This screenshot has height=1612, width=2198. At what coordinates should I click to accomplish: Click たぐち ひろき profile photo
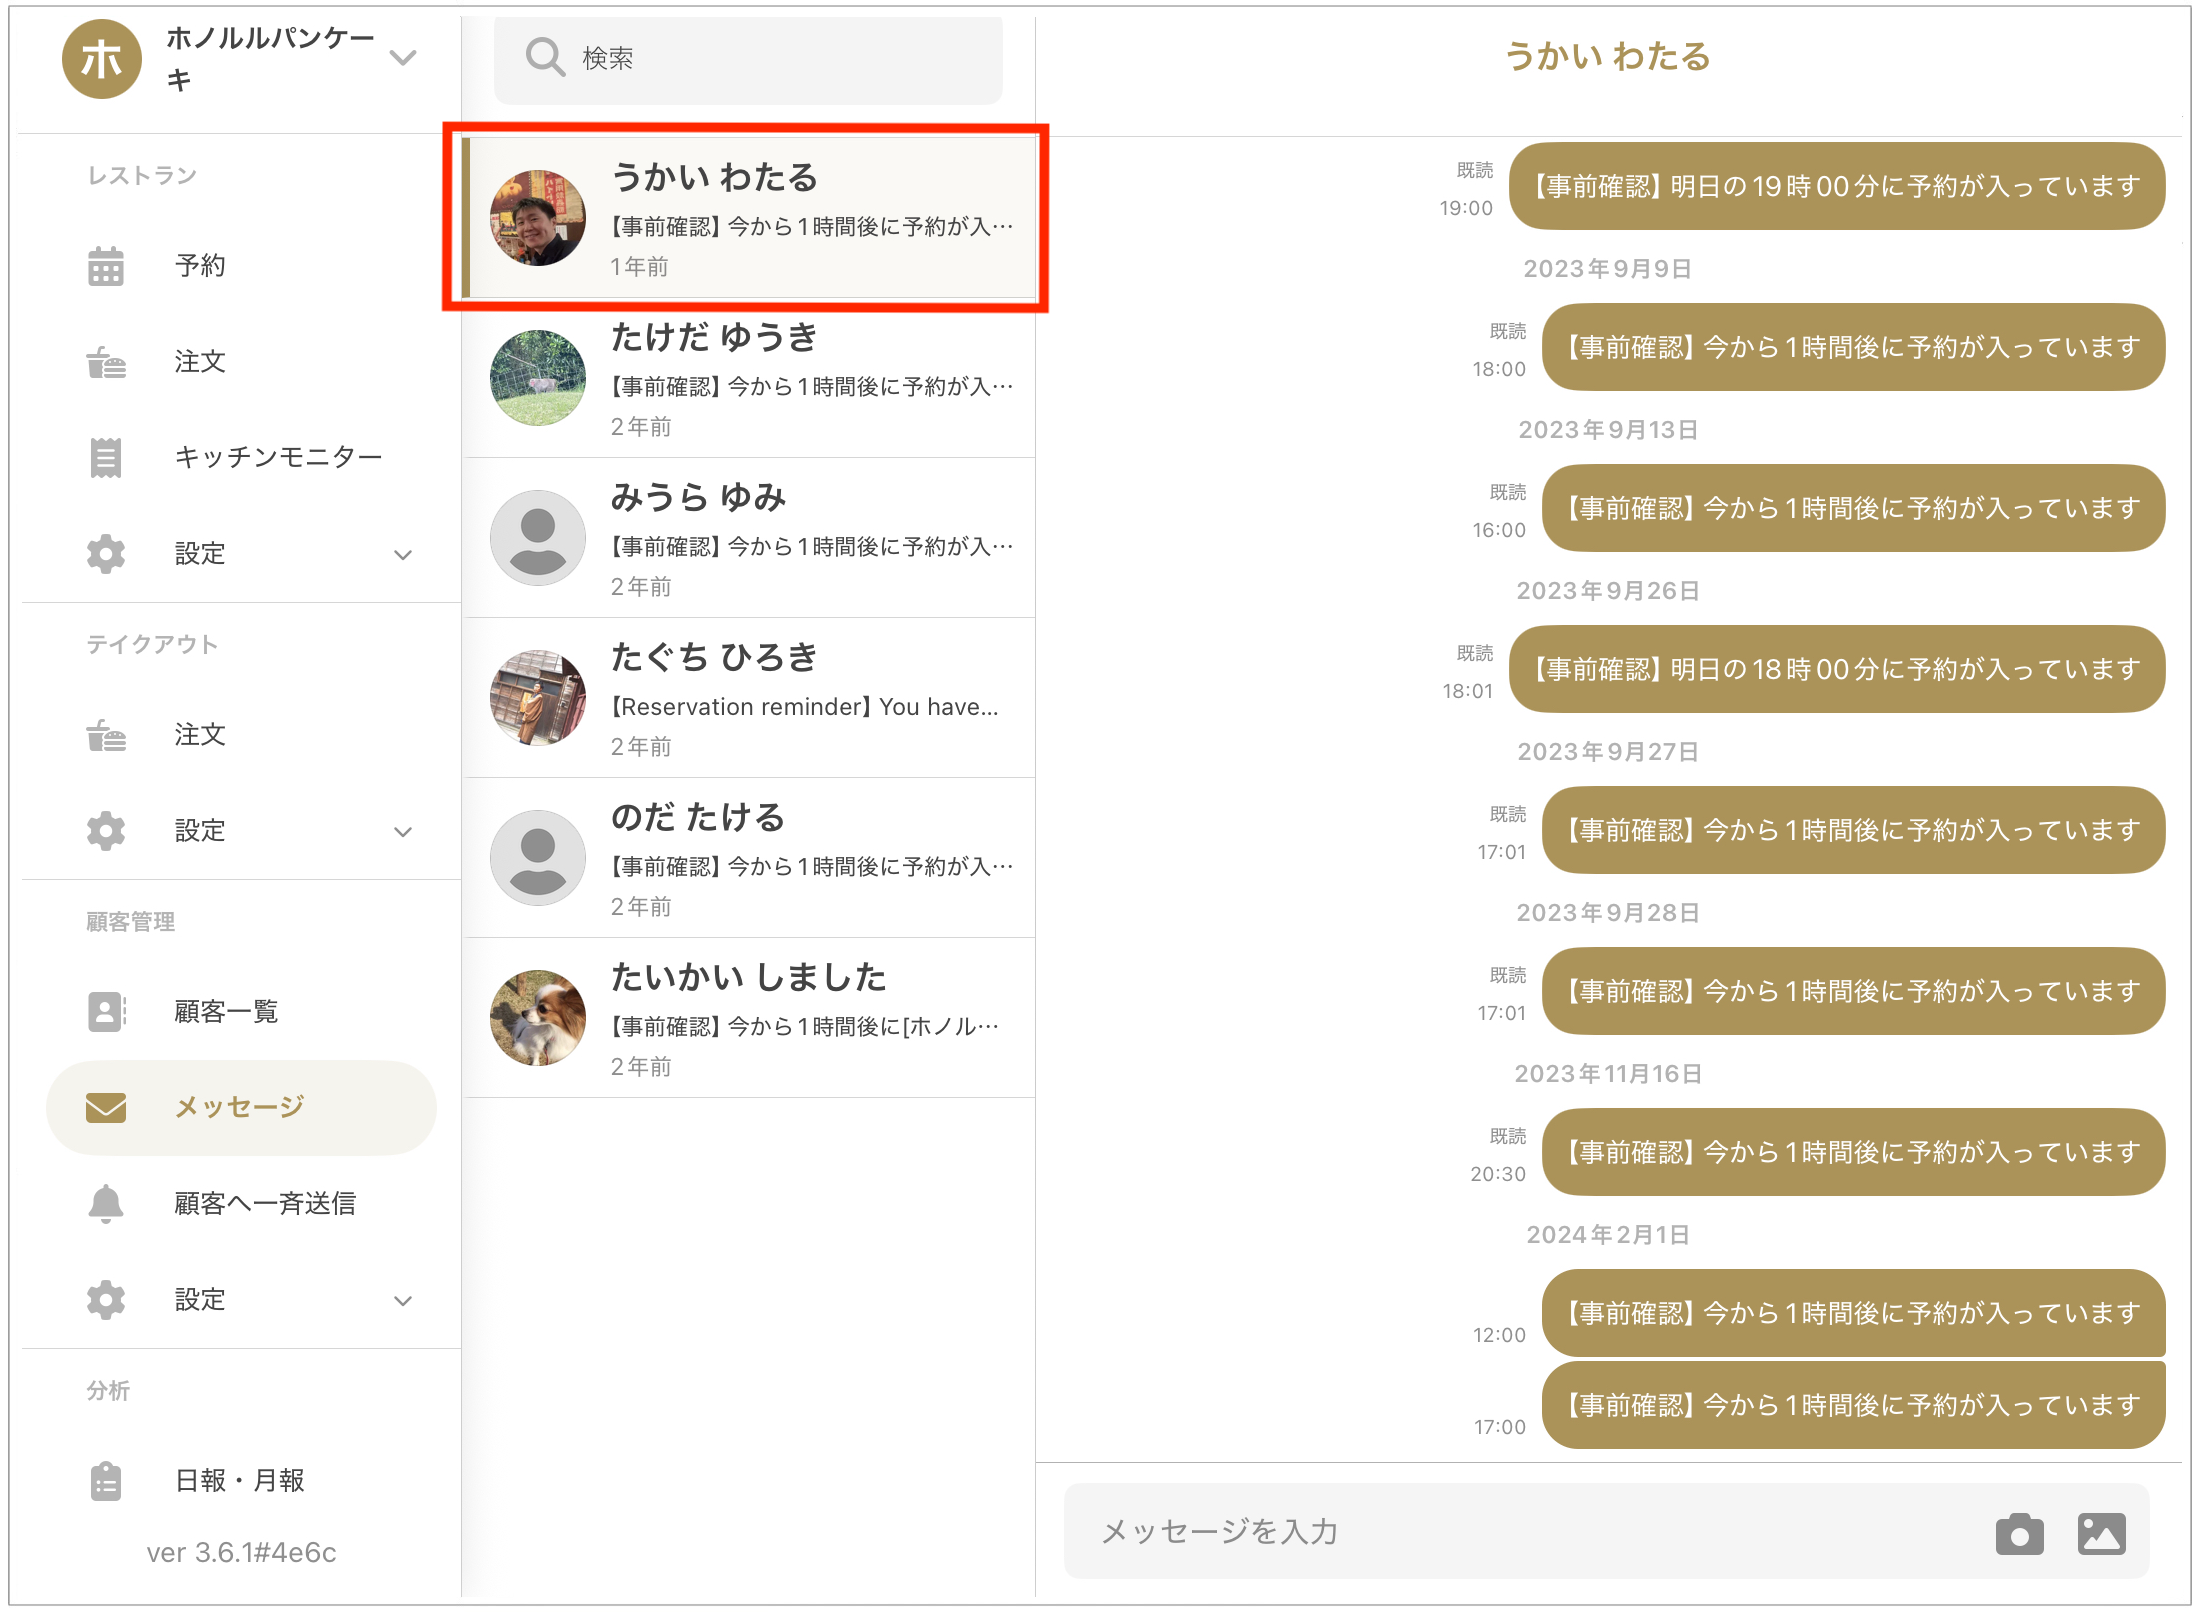coord(538,698)
